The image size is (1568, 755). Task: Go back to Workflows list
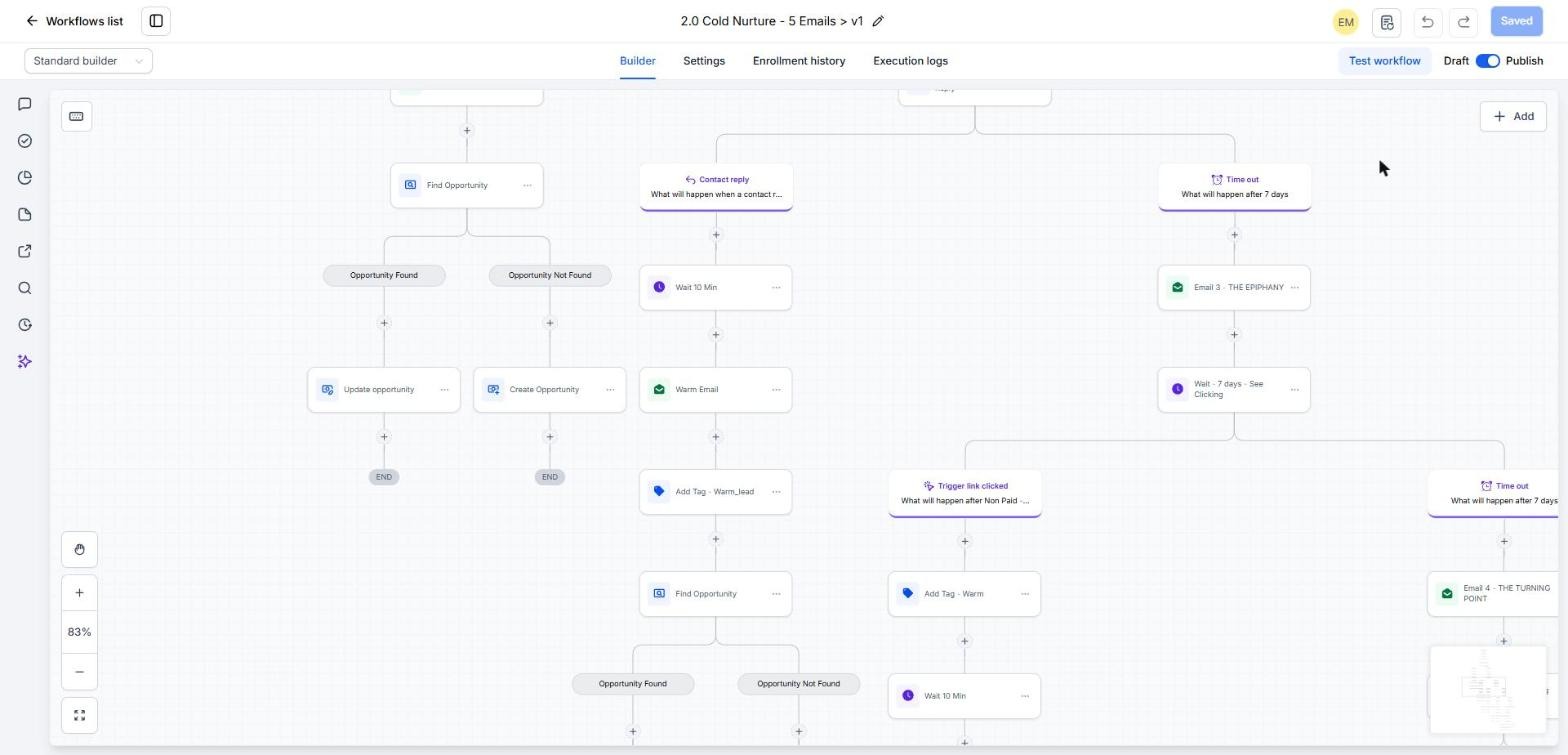75,21
